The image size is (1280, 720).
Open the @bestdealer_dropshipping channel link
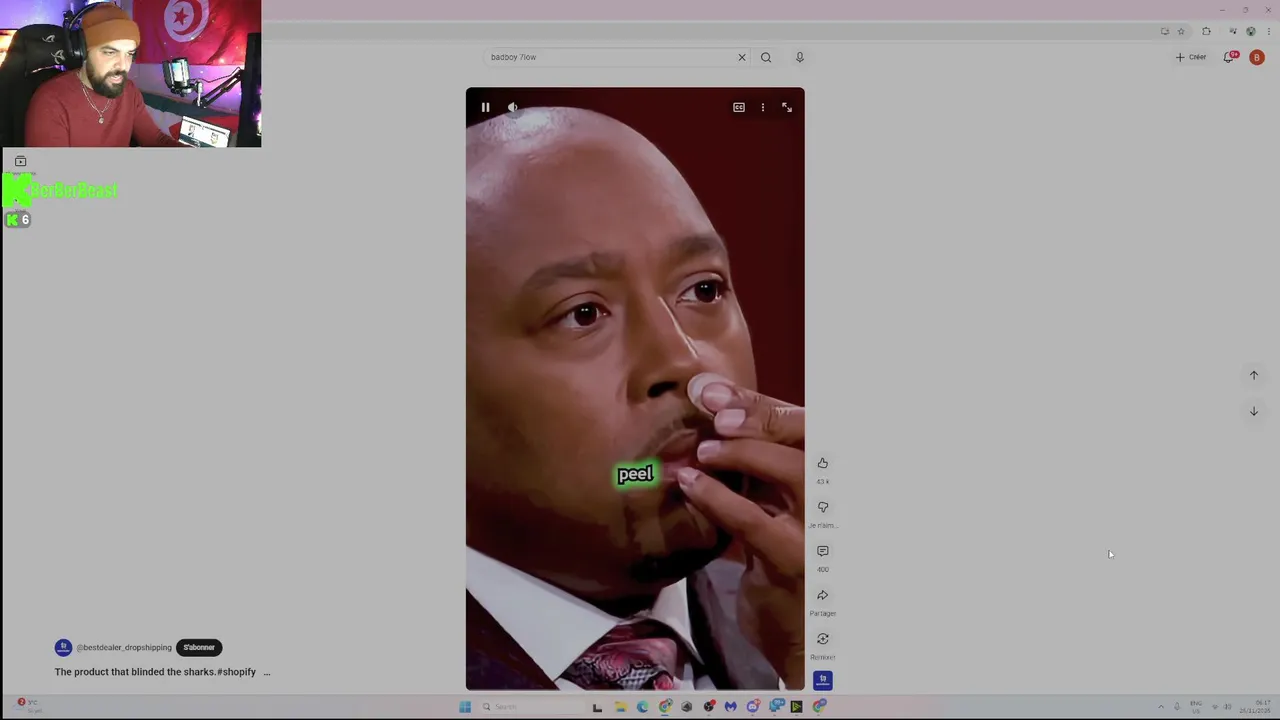click(124, 648)
